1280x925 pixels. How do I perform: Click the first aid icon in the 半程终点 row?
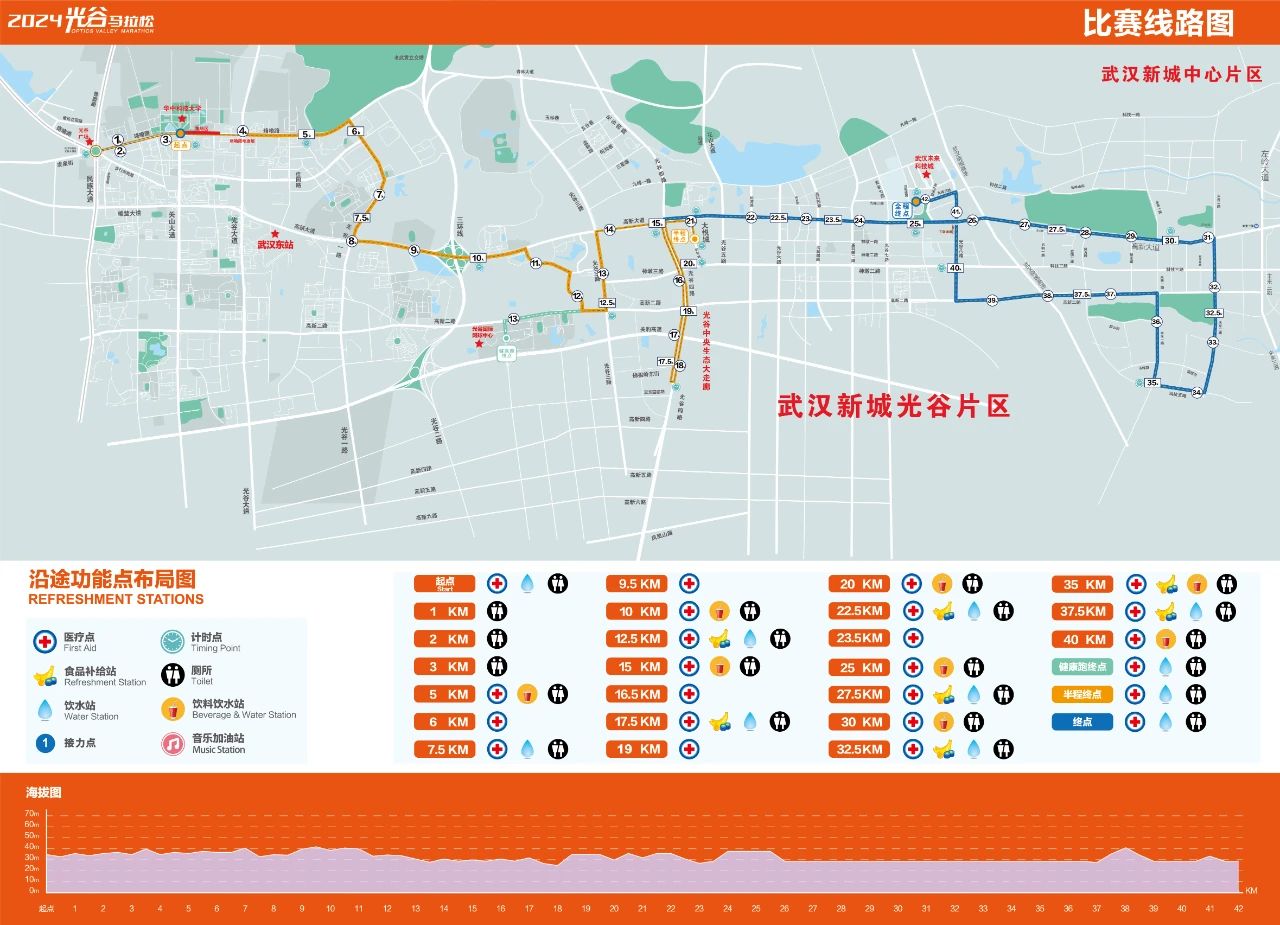[x=1135, y=694]
